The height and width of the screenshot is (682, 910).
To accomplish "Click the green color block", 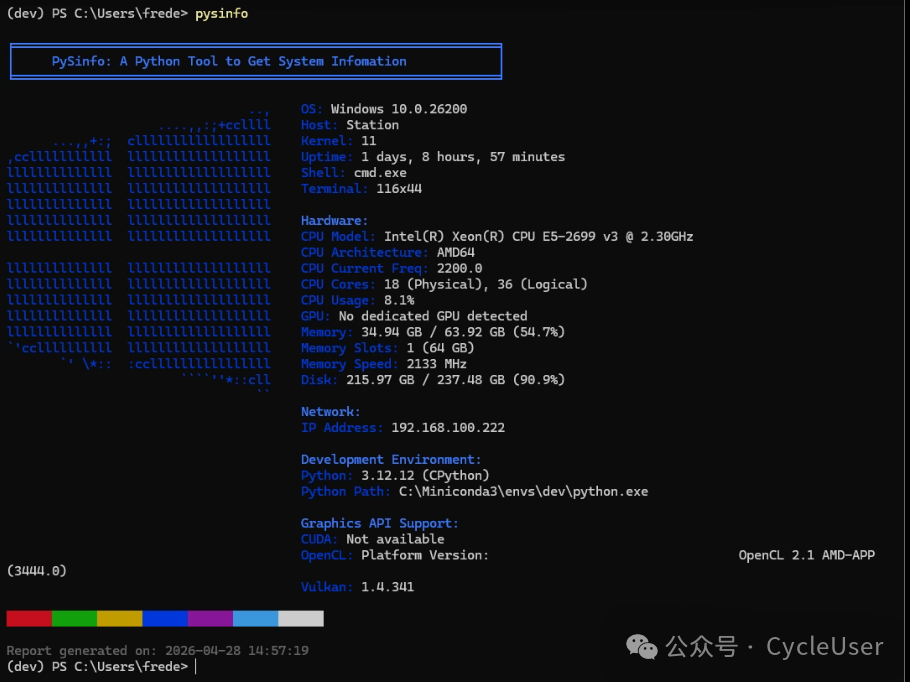I will [x=74, y=618].
